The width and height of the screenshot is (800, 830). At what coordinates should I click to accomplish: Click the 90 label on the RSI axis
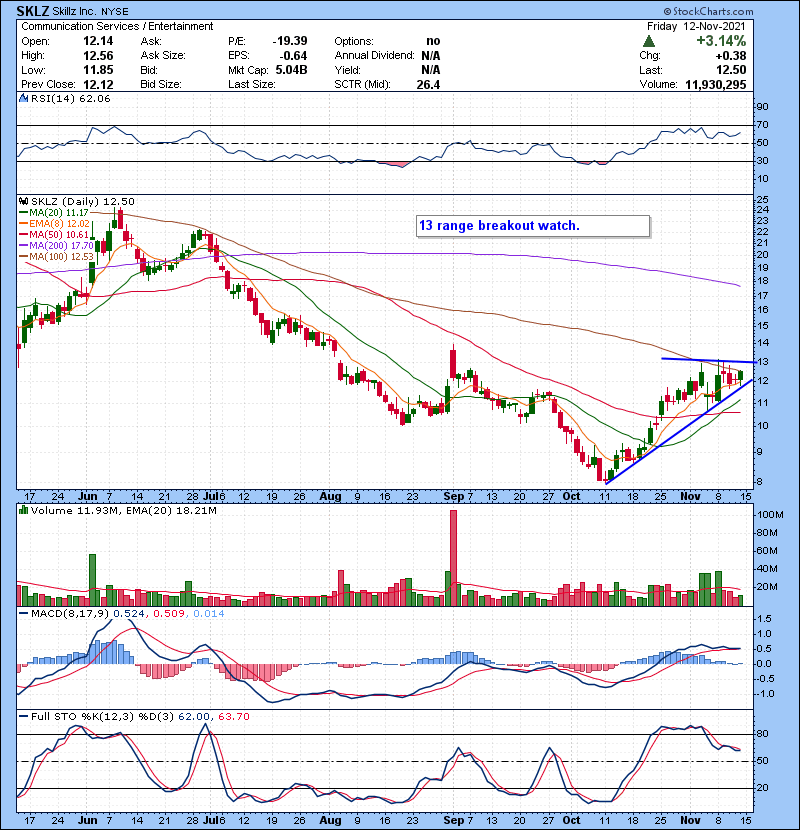point(762,107)
